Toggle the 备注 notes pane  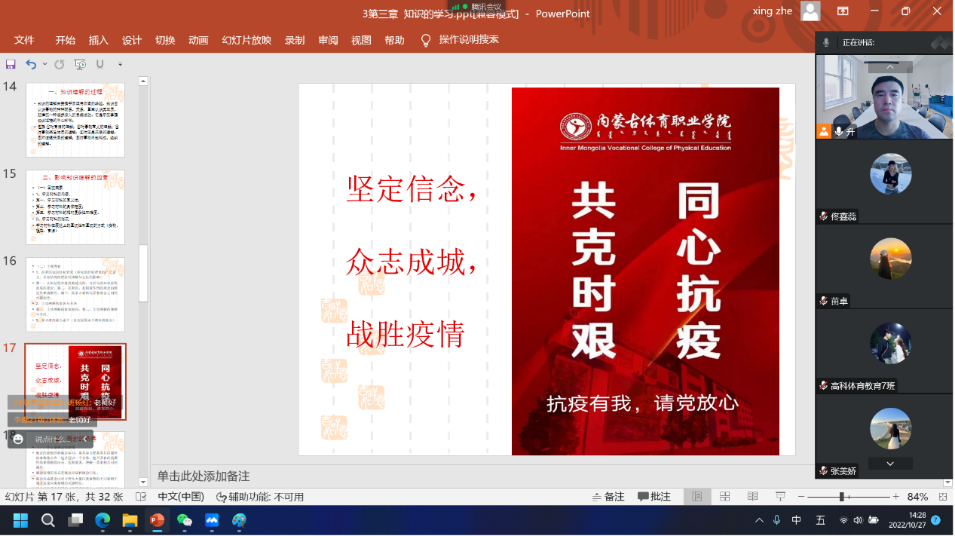[x=608, y=497]
